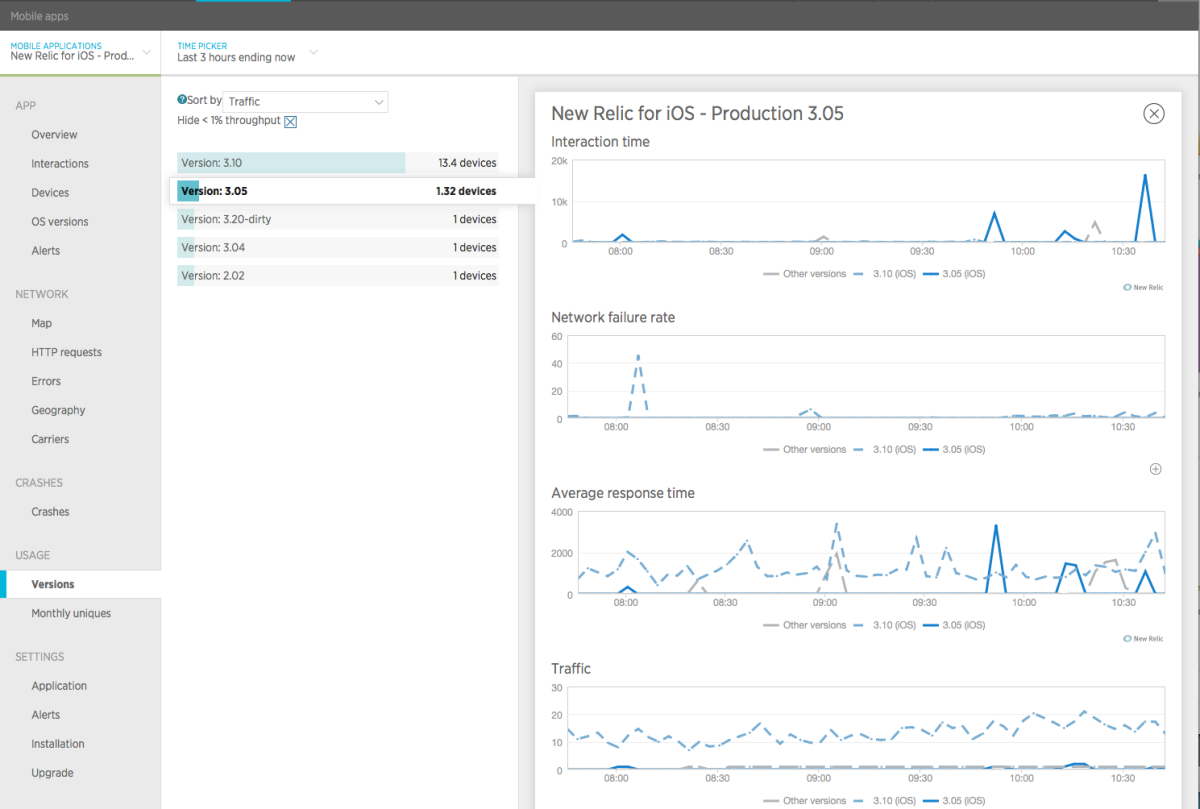Viewport: 1200px width, 809px height.
Task: Toggle Hide < 1% throughput checkbox
Action: coord(291,121)
